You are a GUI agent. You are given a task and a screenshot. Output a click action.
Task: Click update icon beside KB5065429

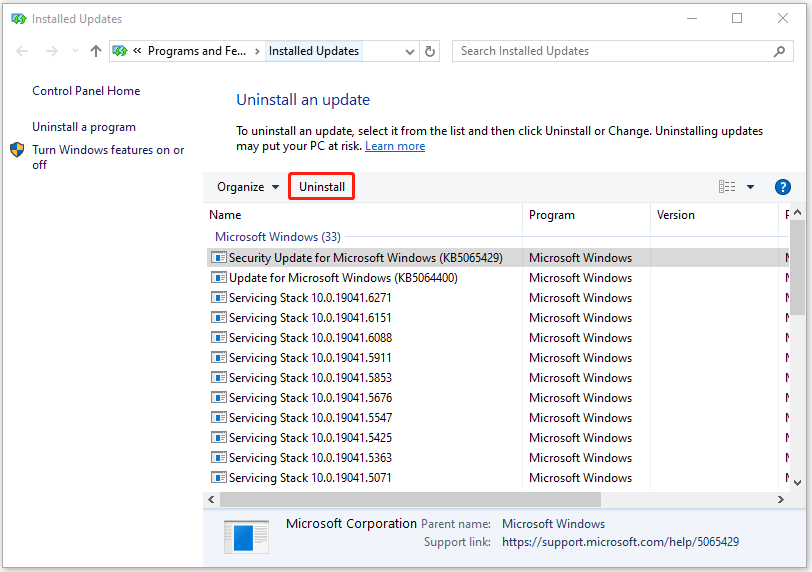click(x=219, y=257)
